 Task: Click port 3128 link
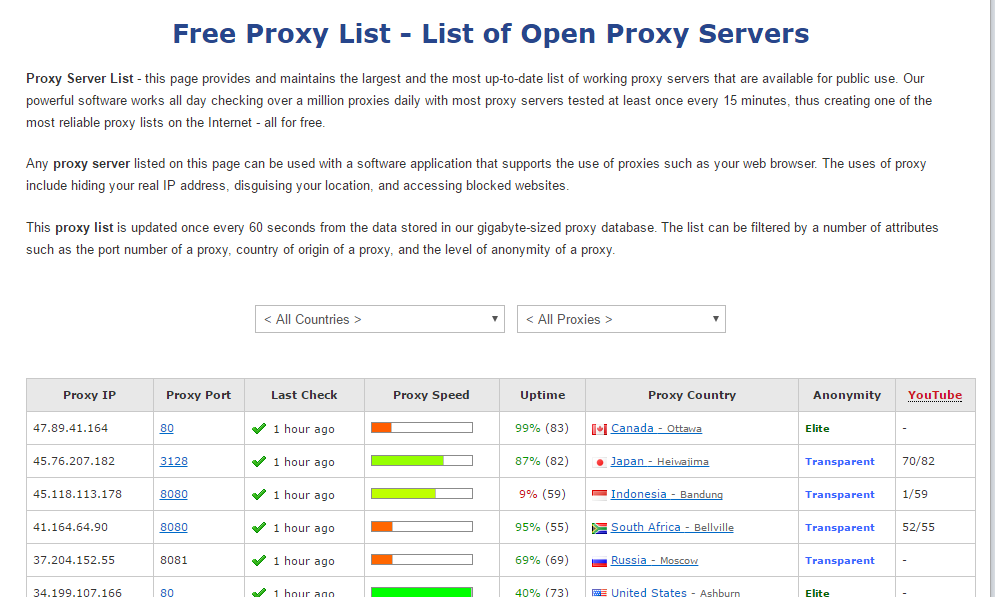click(x=173, y=461)
